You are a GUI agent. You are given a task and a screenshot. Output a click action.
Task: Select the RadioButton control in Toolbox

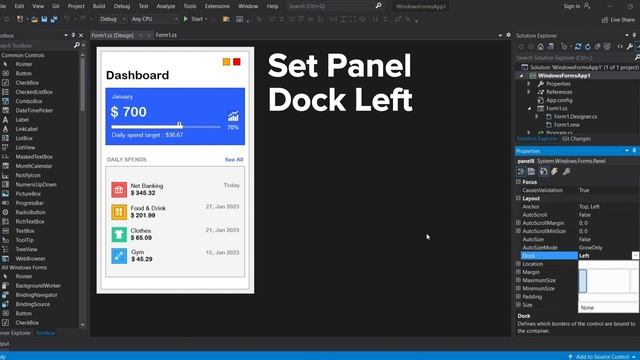point(30,212)
